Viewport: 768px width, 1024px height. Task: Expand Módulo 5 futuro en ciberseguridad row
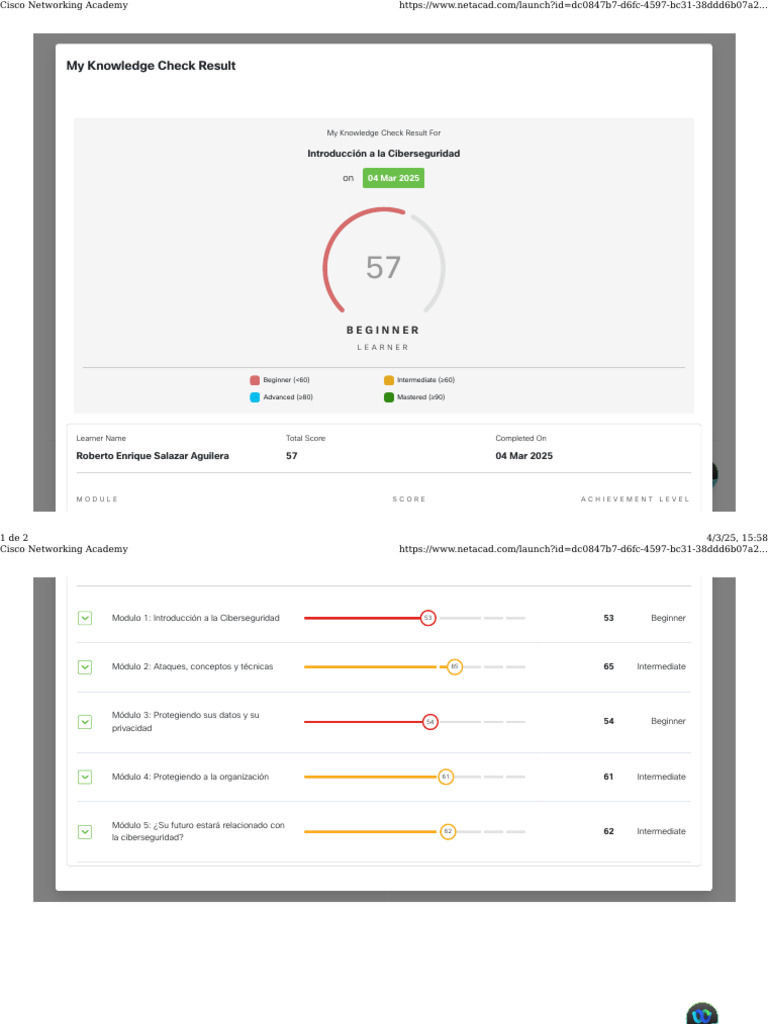(85, 831)
